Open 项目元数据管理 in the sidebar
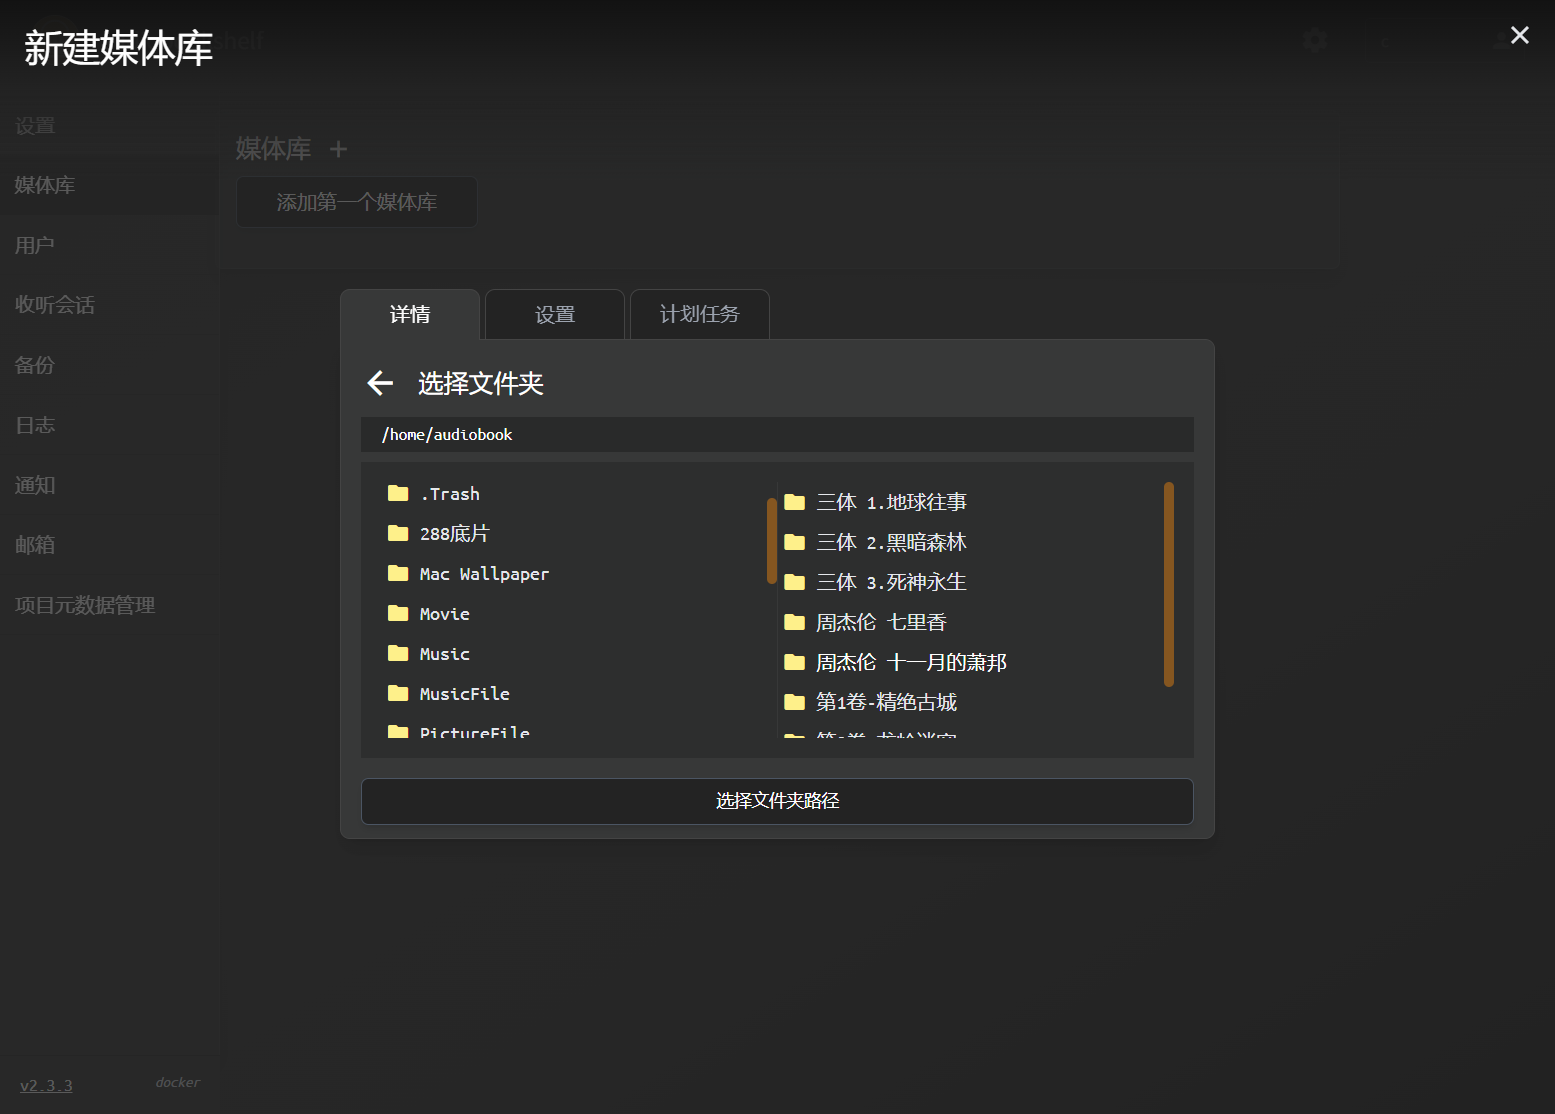Screen dimensions: 1555x1114 85,605
